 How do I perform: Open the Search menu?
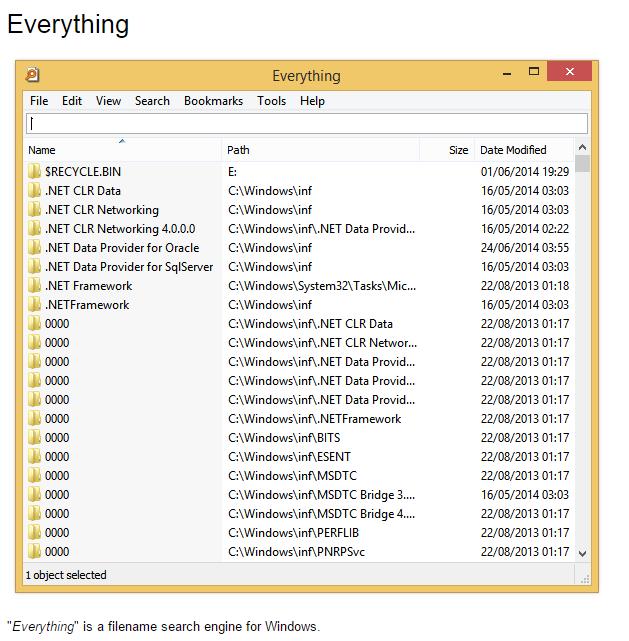[x=152, y=101]
